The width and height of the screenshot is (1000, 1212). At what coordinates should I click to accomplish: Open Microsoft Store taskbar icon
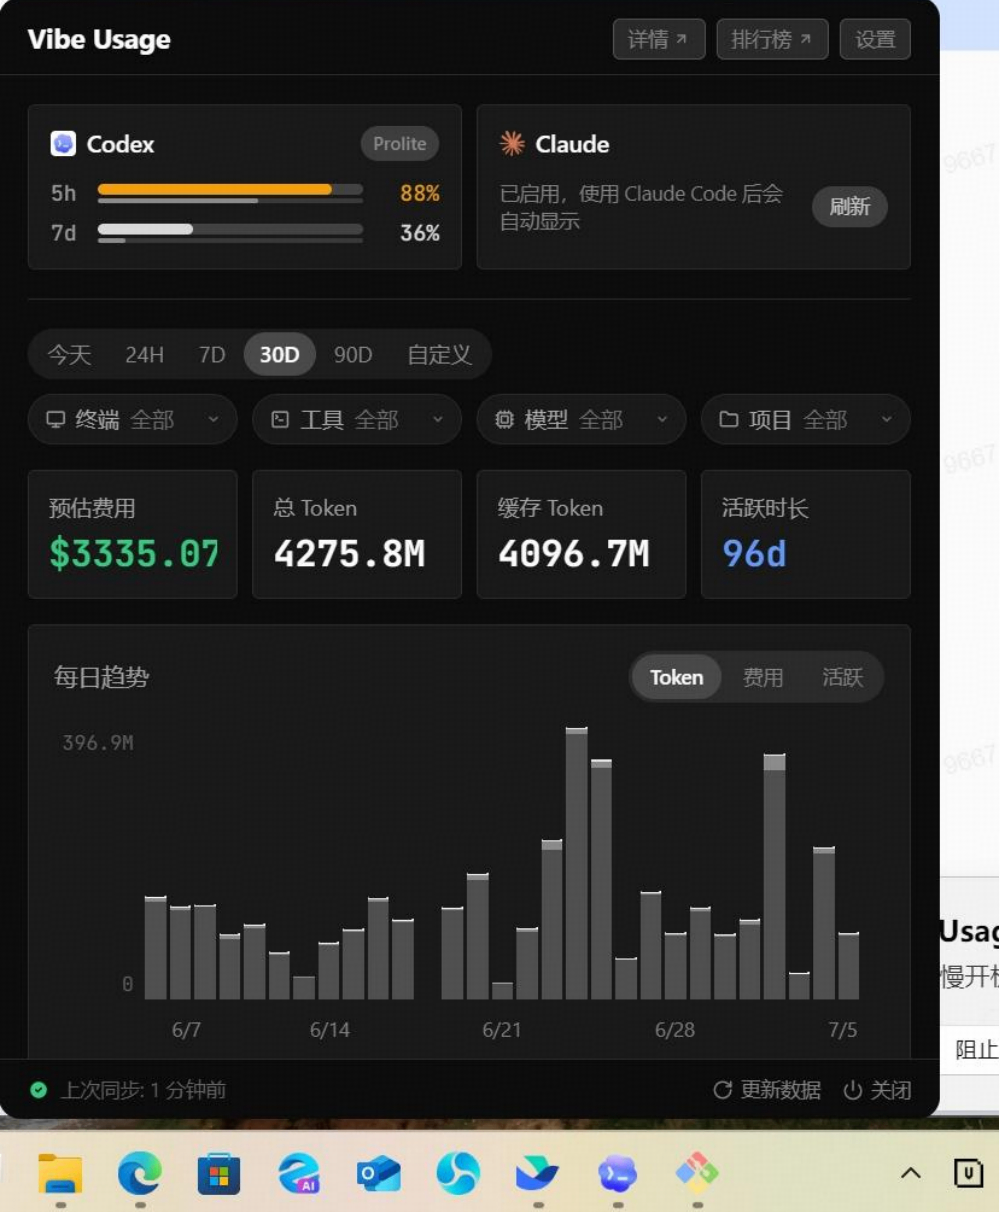[x=219, y=1173]
